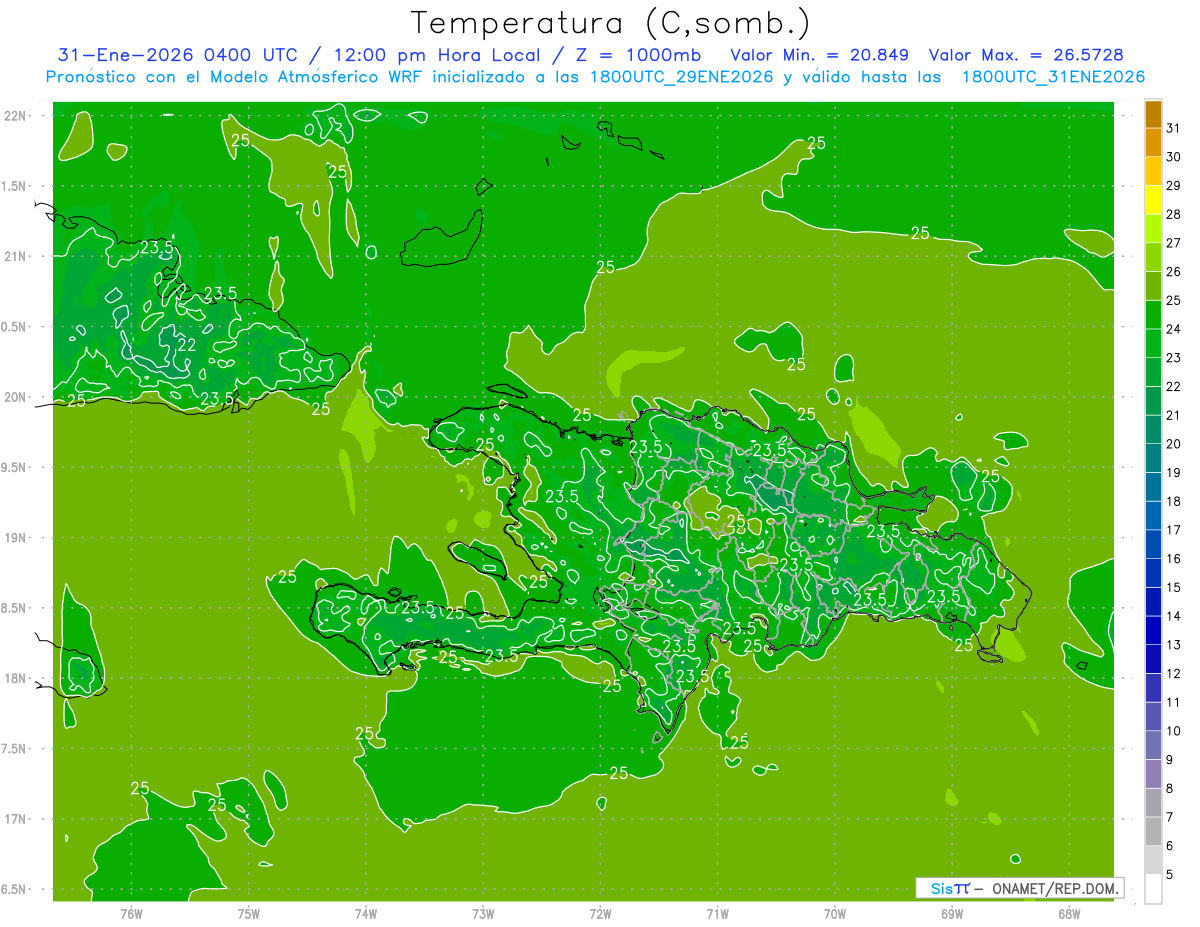Click the '70W' longitude axis label
Viewport: 1200px width, 927px height.
click(x=835, y=913)
